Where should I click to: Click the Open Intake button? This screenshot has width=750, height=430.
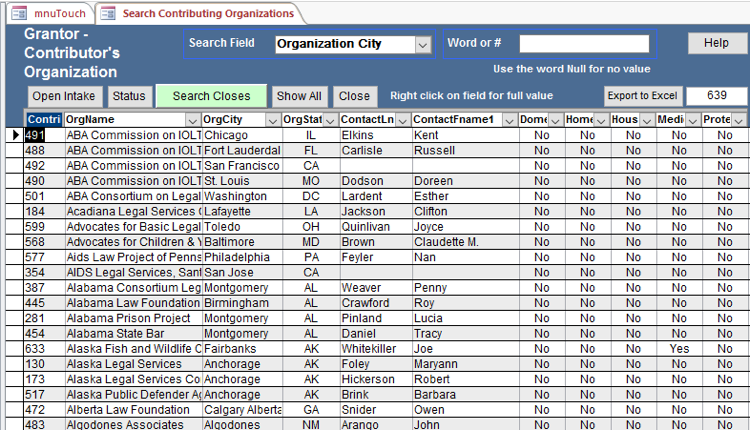(64, 96)
